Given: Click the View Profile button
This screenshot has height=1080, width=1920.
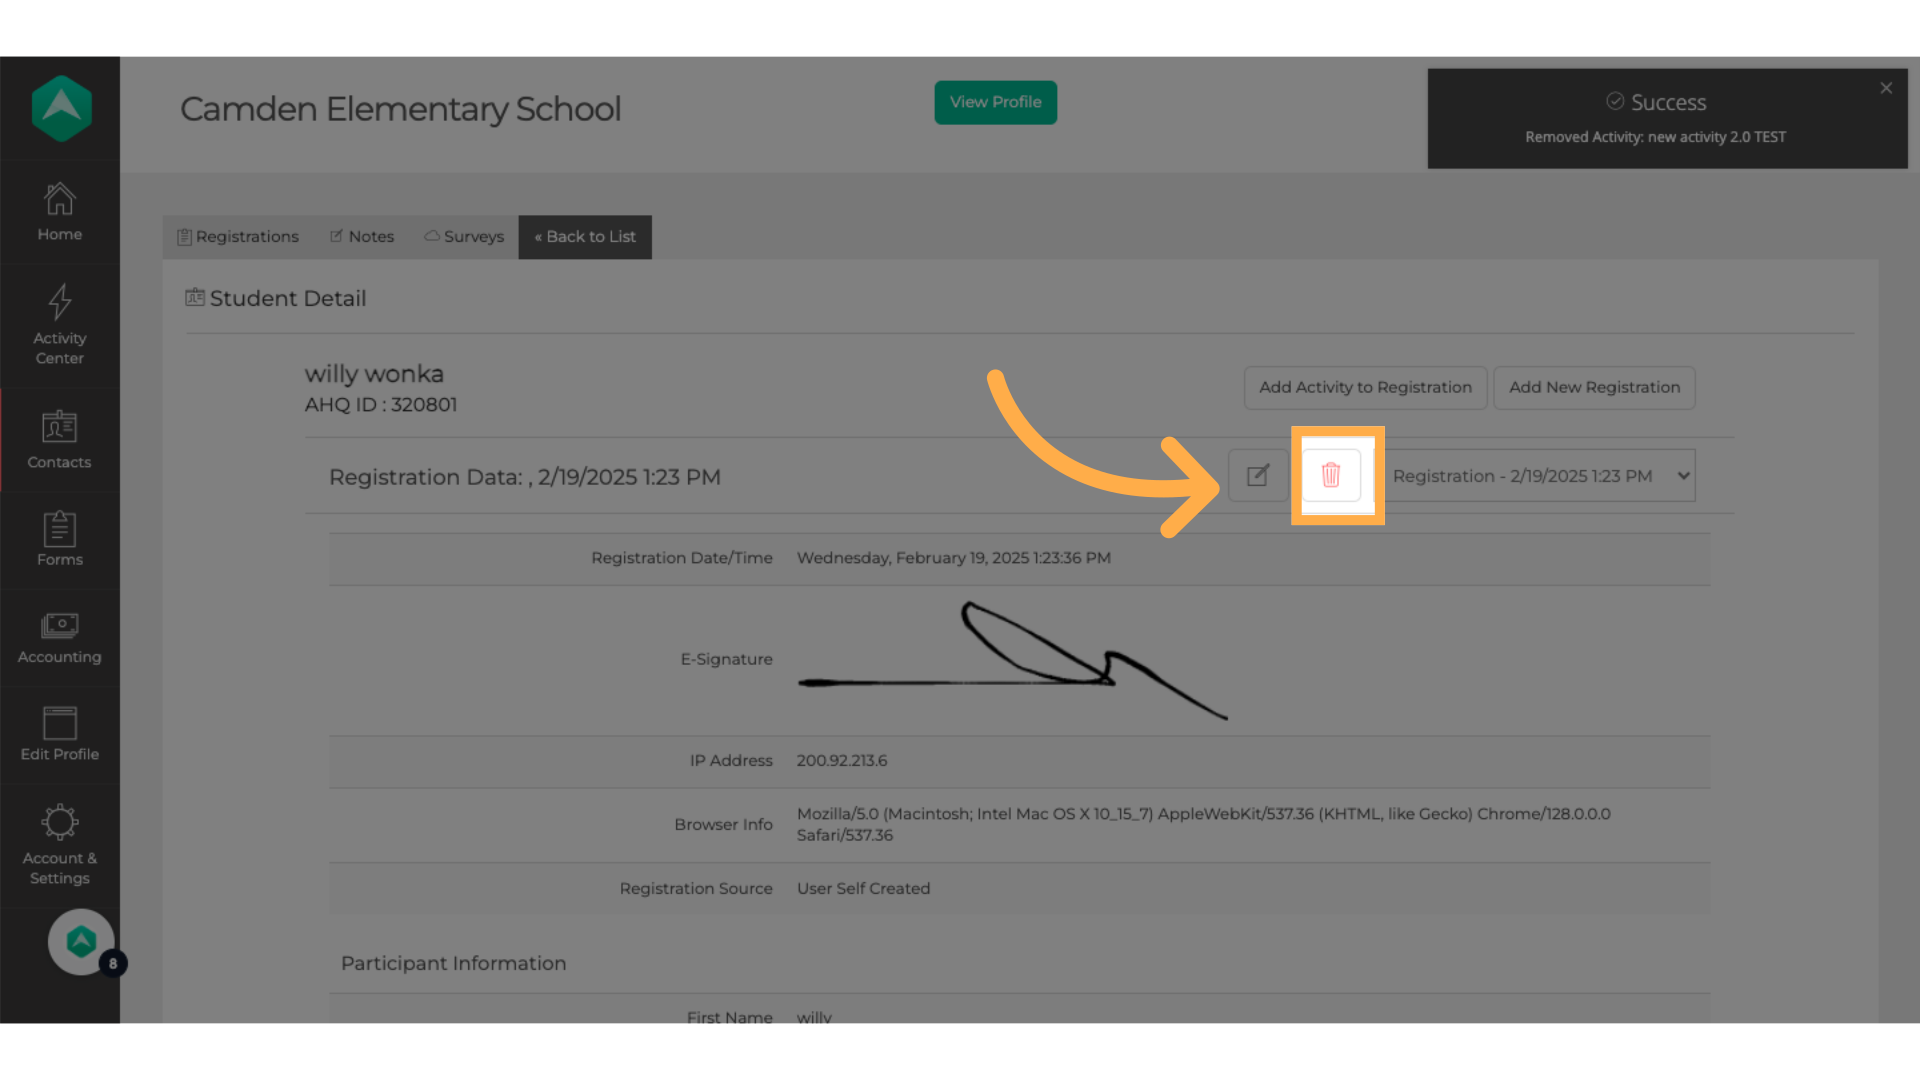Looking at the screenshot, I should (995, 102).
